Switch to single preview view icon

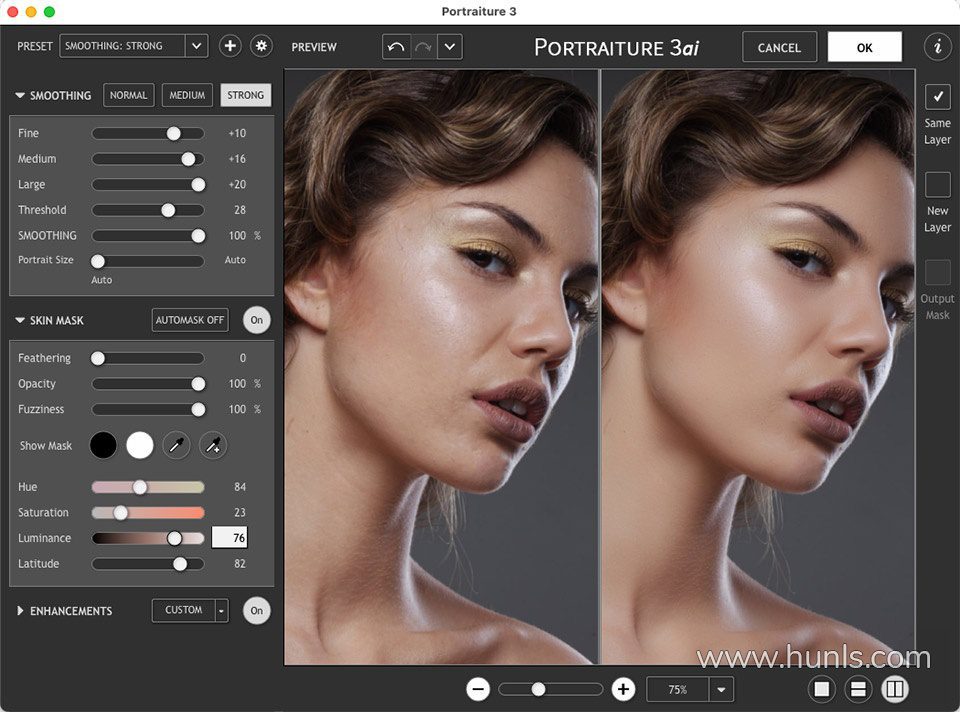[822, 689]
